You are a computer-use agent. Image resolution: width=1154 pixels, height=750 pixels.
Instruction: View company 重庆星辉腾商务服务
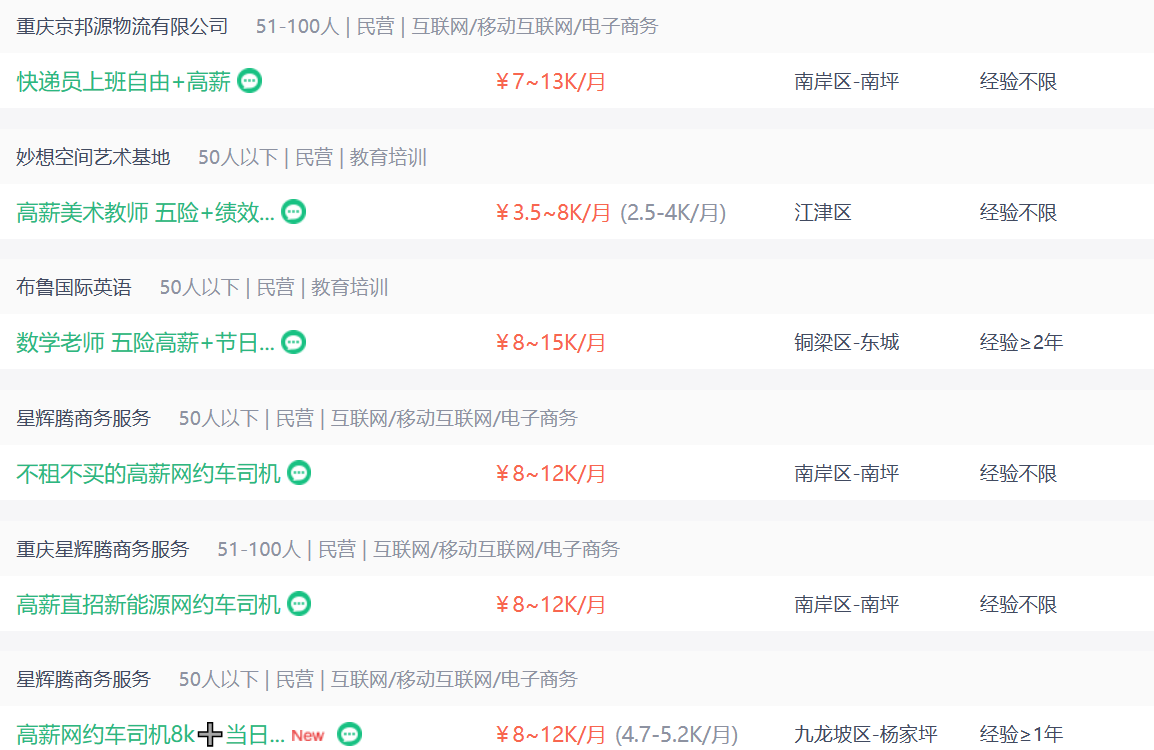point(103,549)
